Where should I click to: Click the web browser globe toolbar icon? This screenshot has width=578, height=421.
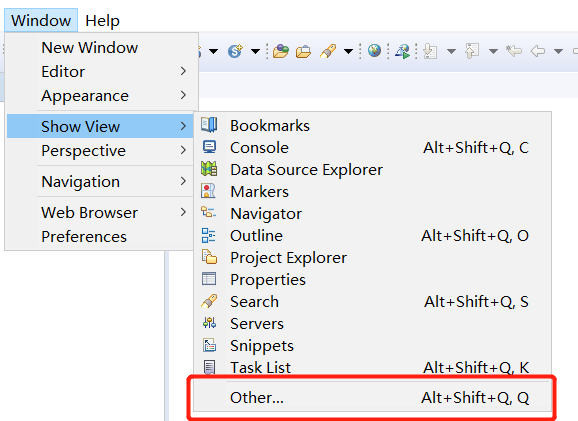374,51
